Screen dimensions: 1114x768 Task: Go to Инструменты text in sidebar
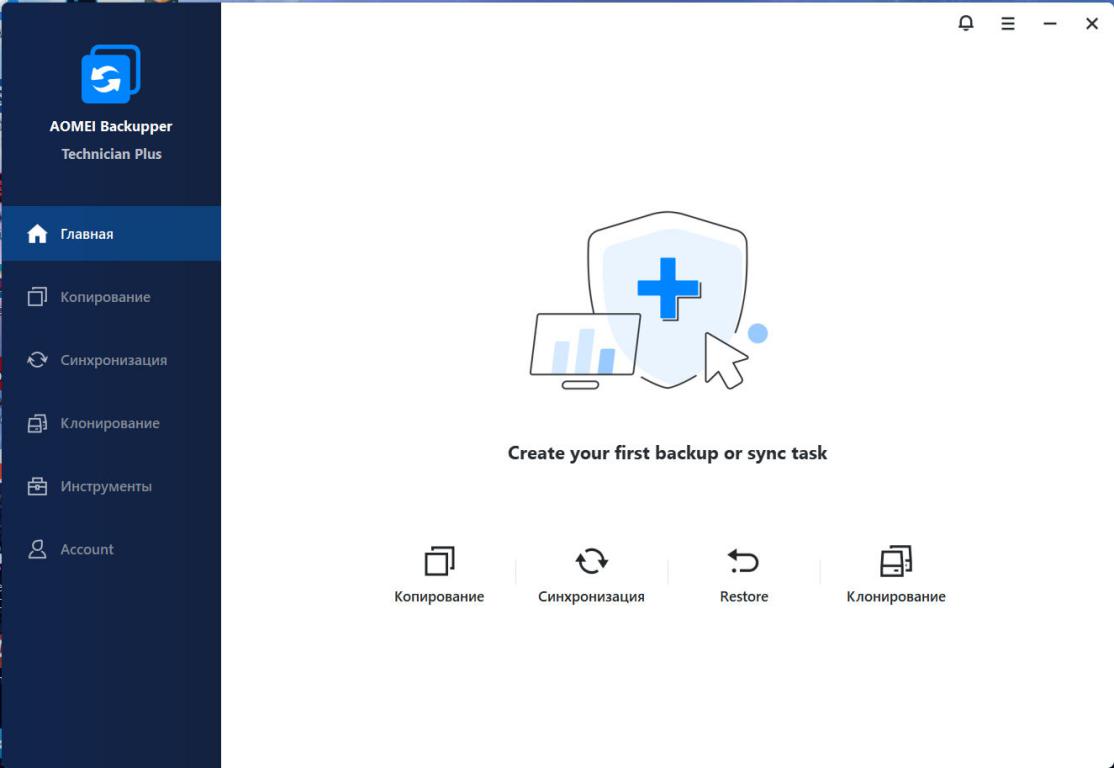pos(106,487)
